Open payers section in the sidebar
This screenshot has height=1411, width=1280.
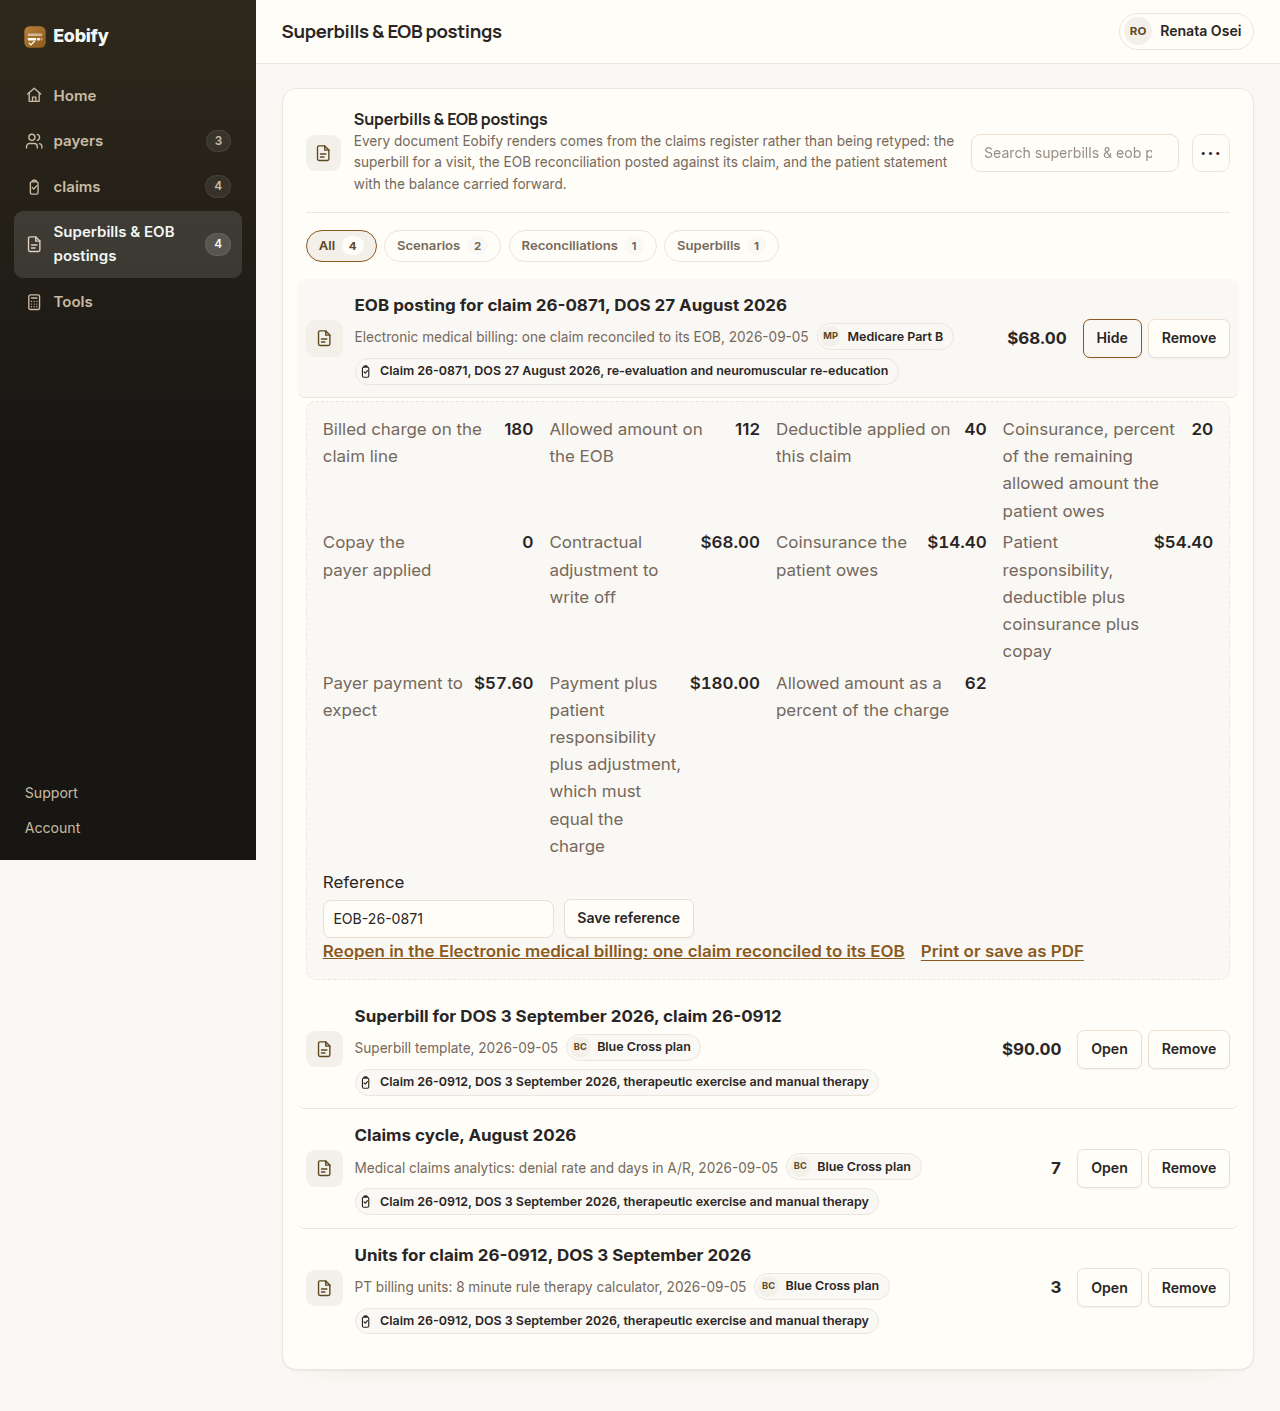coord(128,141)
